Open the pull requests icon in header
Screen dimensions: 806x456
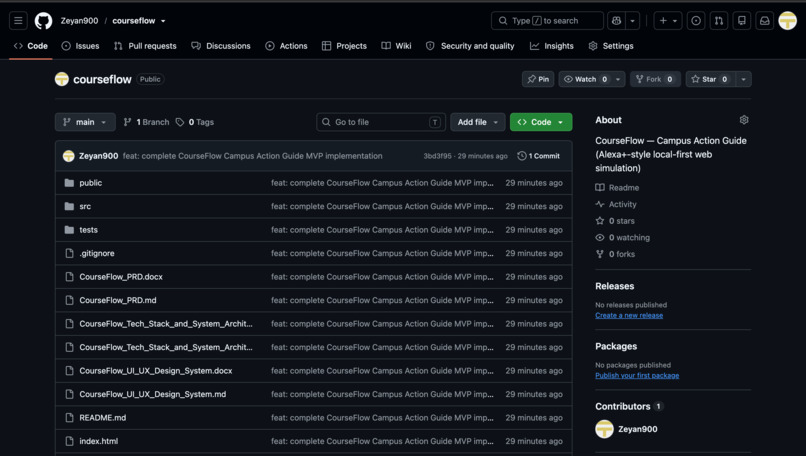(719, 21)
